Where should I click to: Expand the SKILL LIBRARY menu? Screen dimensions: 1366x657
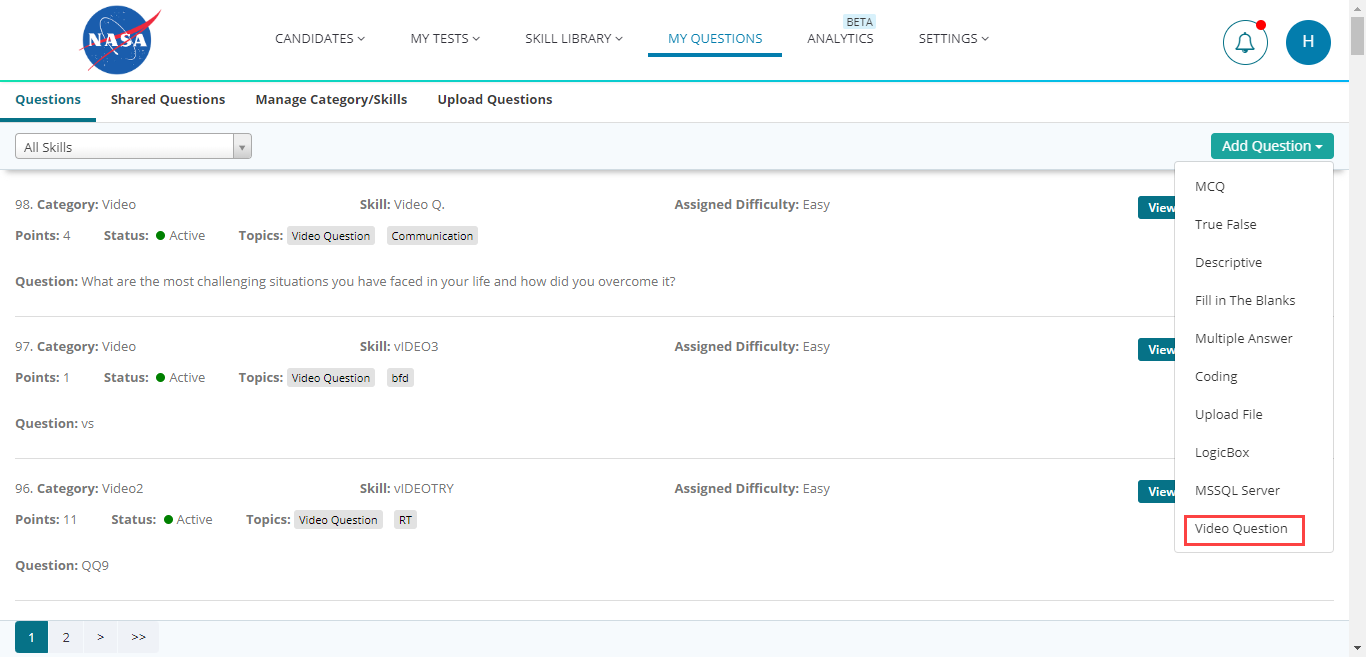(x=574, y=38)
